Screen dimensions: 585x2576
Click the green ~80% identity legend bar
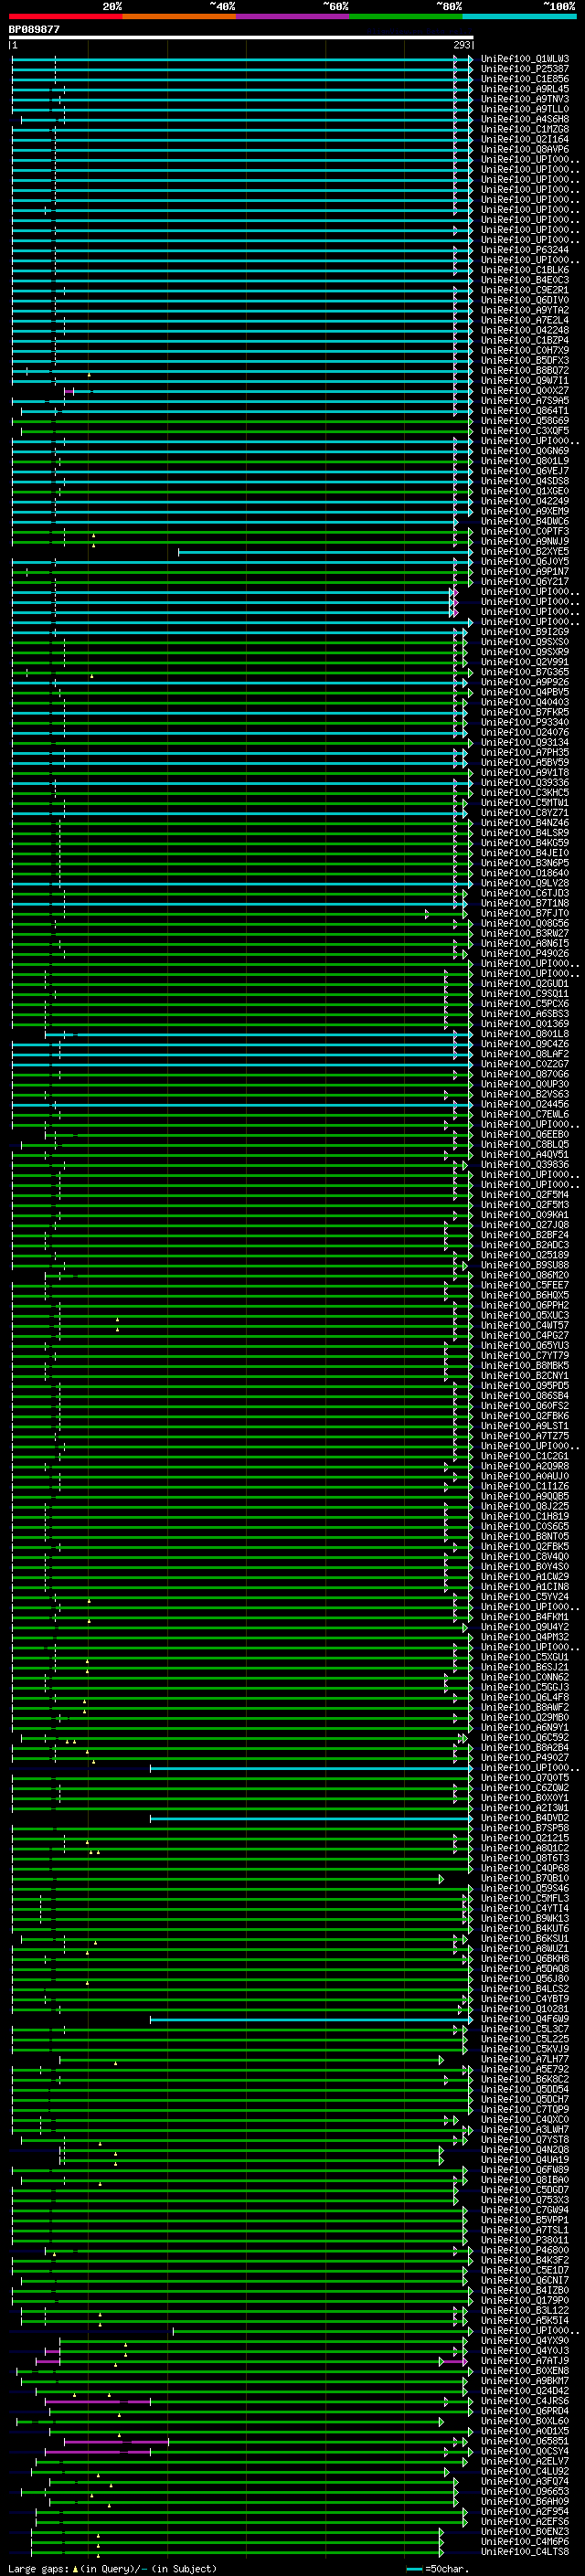click(x=406, y=16)
